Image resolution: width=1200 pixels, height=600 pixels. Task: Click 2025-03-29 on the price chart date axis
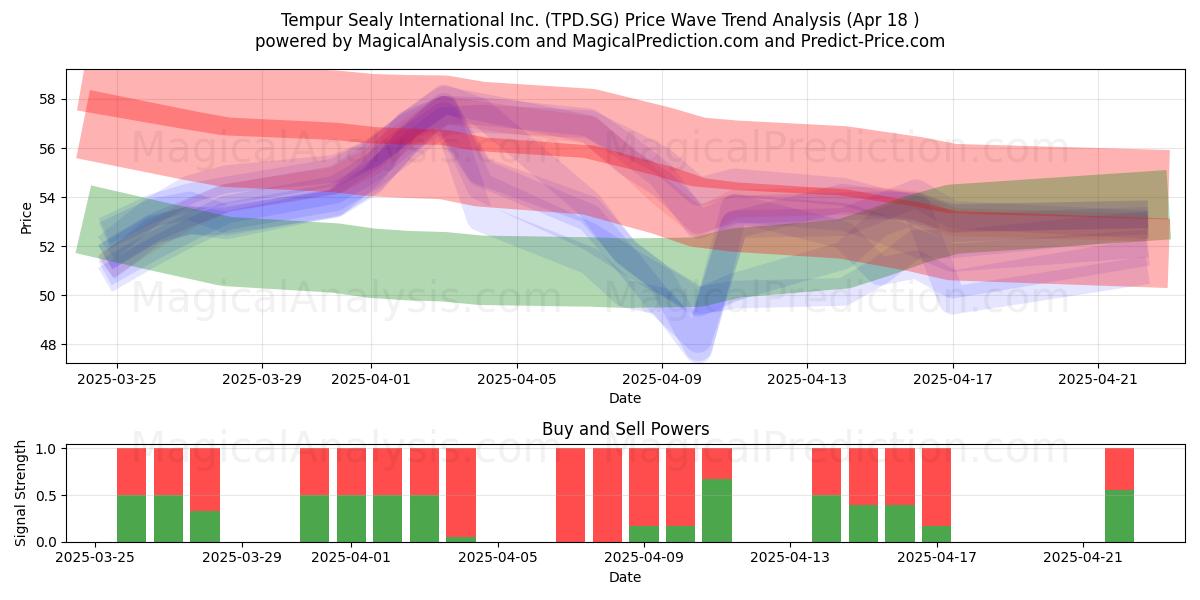point(262,379)
